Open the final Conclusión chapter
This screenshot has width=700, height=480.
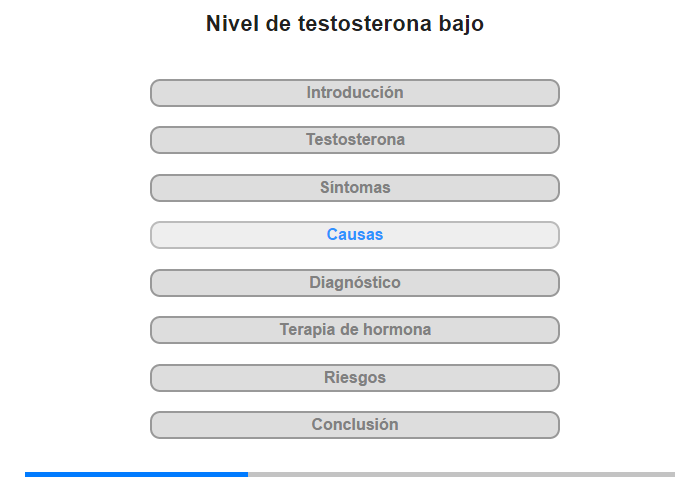click(355, 425)
